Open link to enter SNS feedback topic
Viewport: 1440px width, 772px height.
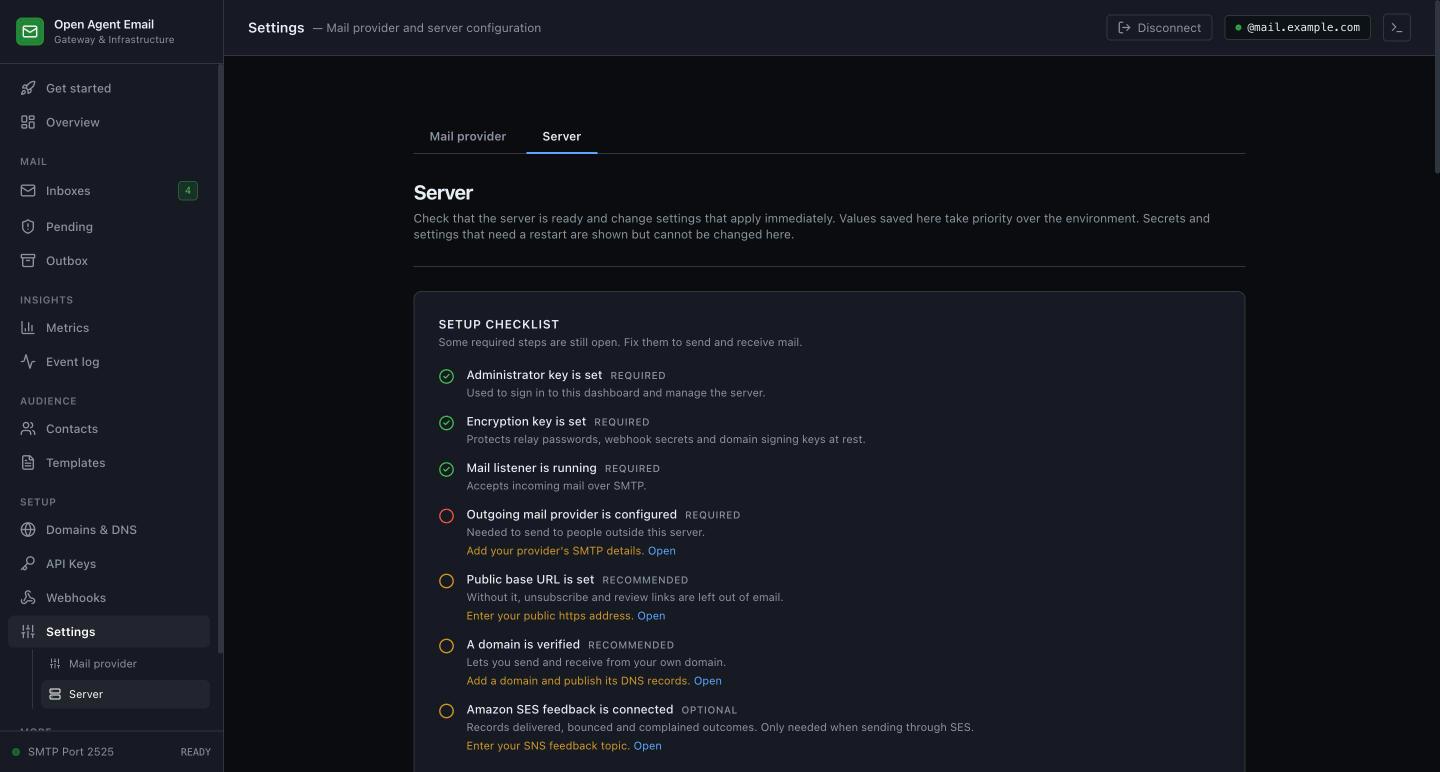tap(647, 746)
